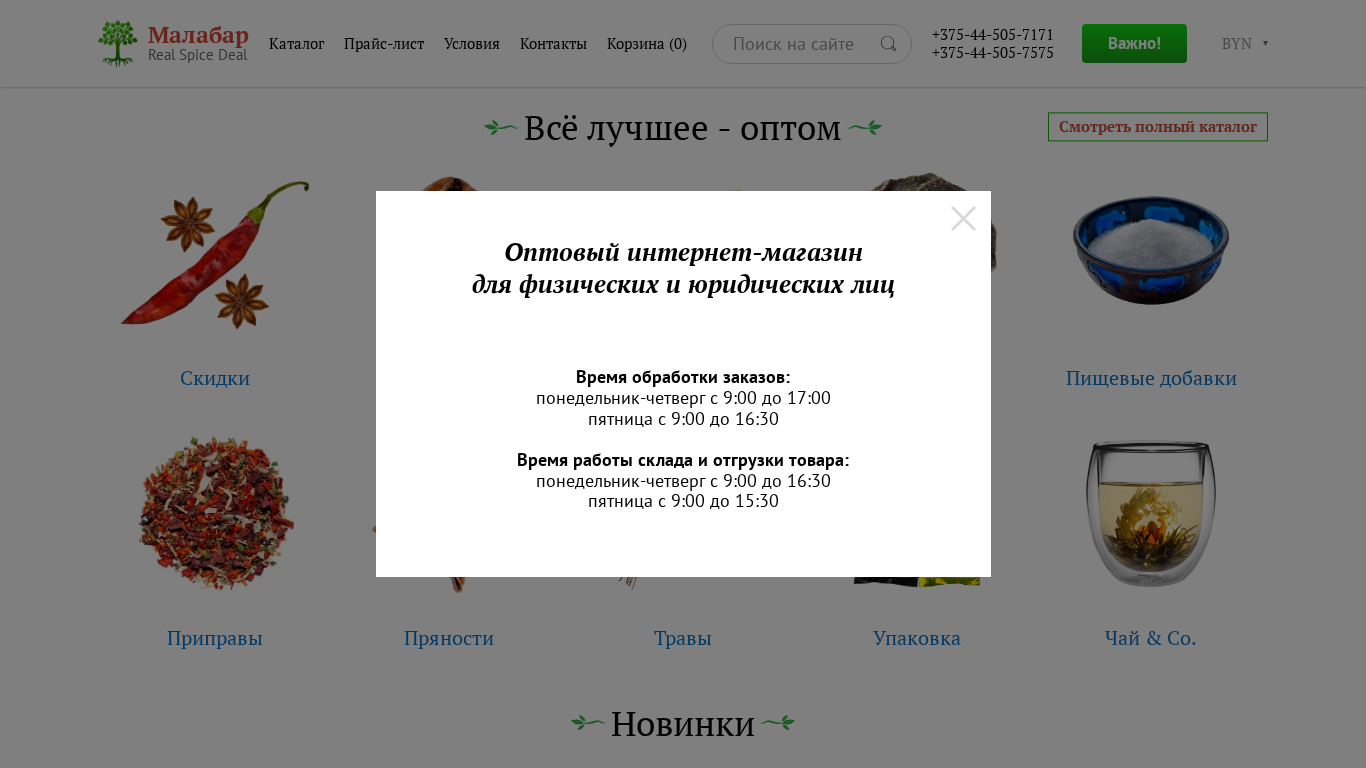Click the chili pepper Скидки image
The height and width of the screenshot is (768, 1366).
(215, 255)
